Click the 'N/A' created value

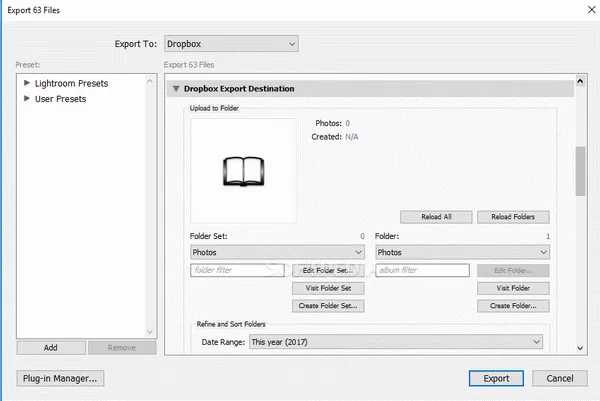point(352,137)
